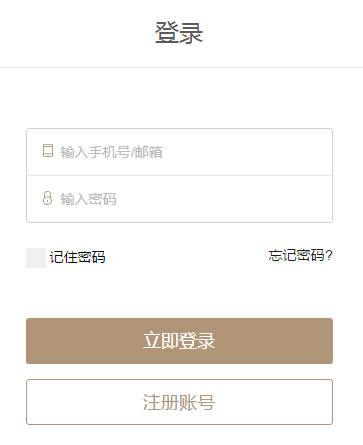Image resolution: width=363 pixels, height=445 pixels.
Task: Click the outlined register account button
Action: point(179,402)
